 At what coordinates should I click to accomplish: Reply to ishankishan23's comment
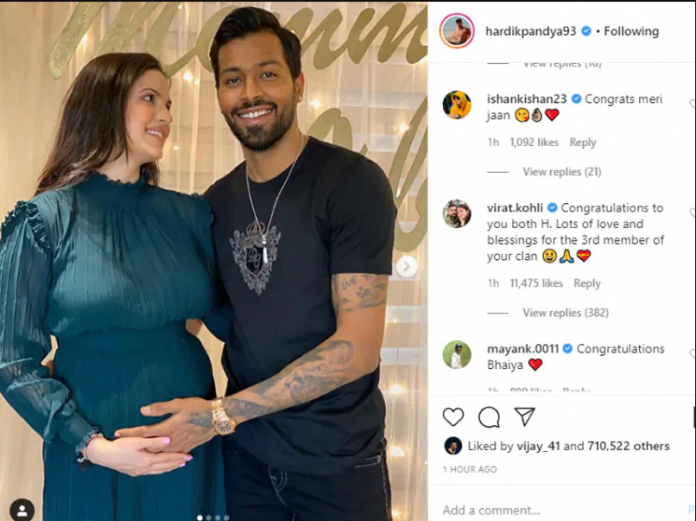[582, 142]
